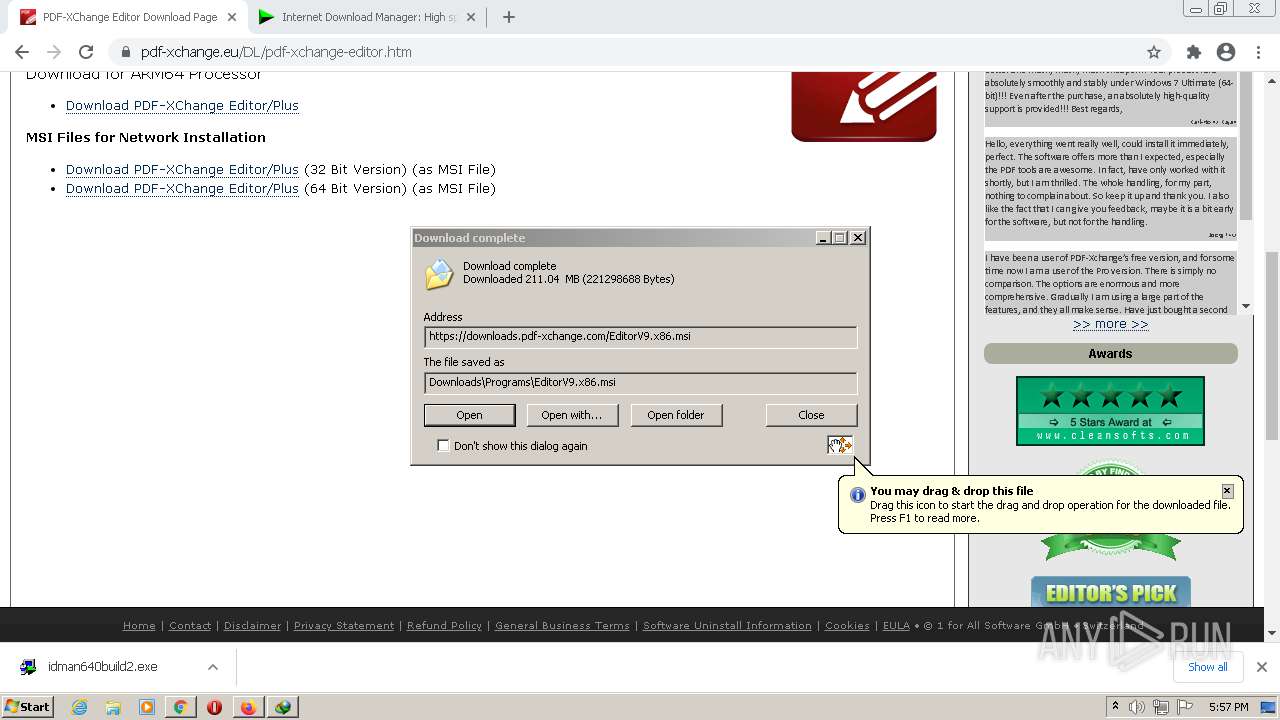Click the taskbar clock showing 5:57 PM
Screen dimensions: 1280x720
point(1228,707)
